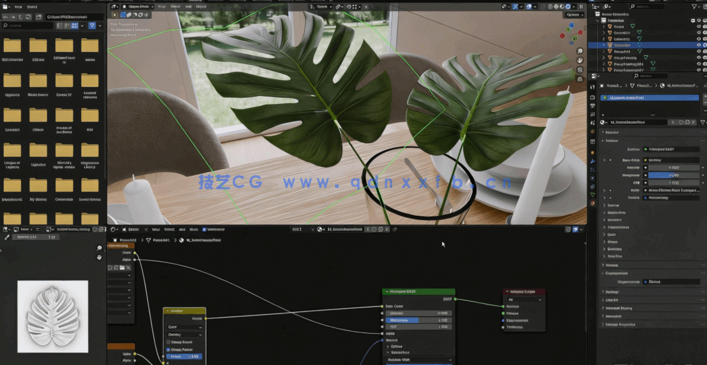Click the viewport zoom magnifier gizmo

[580, 51]
